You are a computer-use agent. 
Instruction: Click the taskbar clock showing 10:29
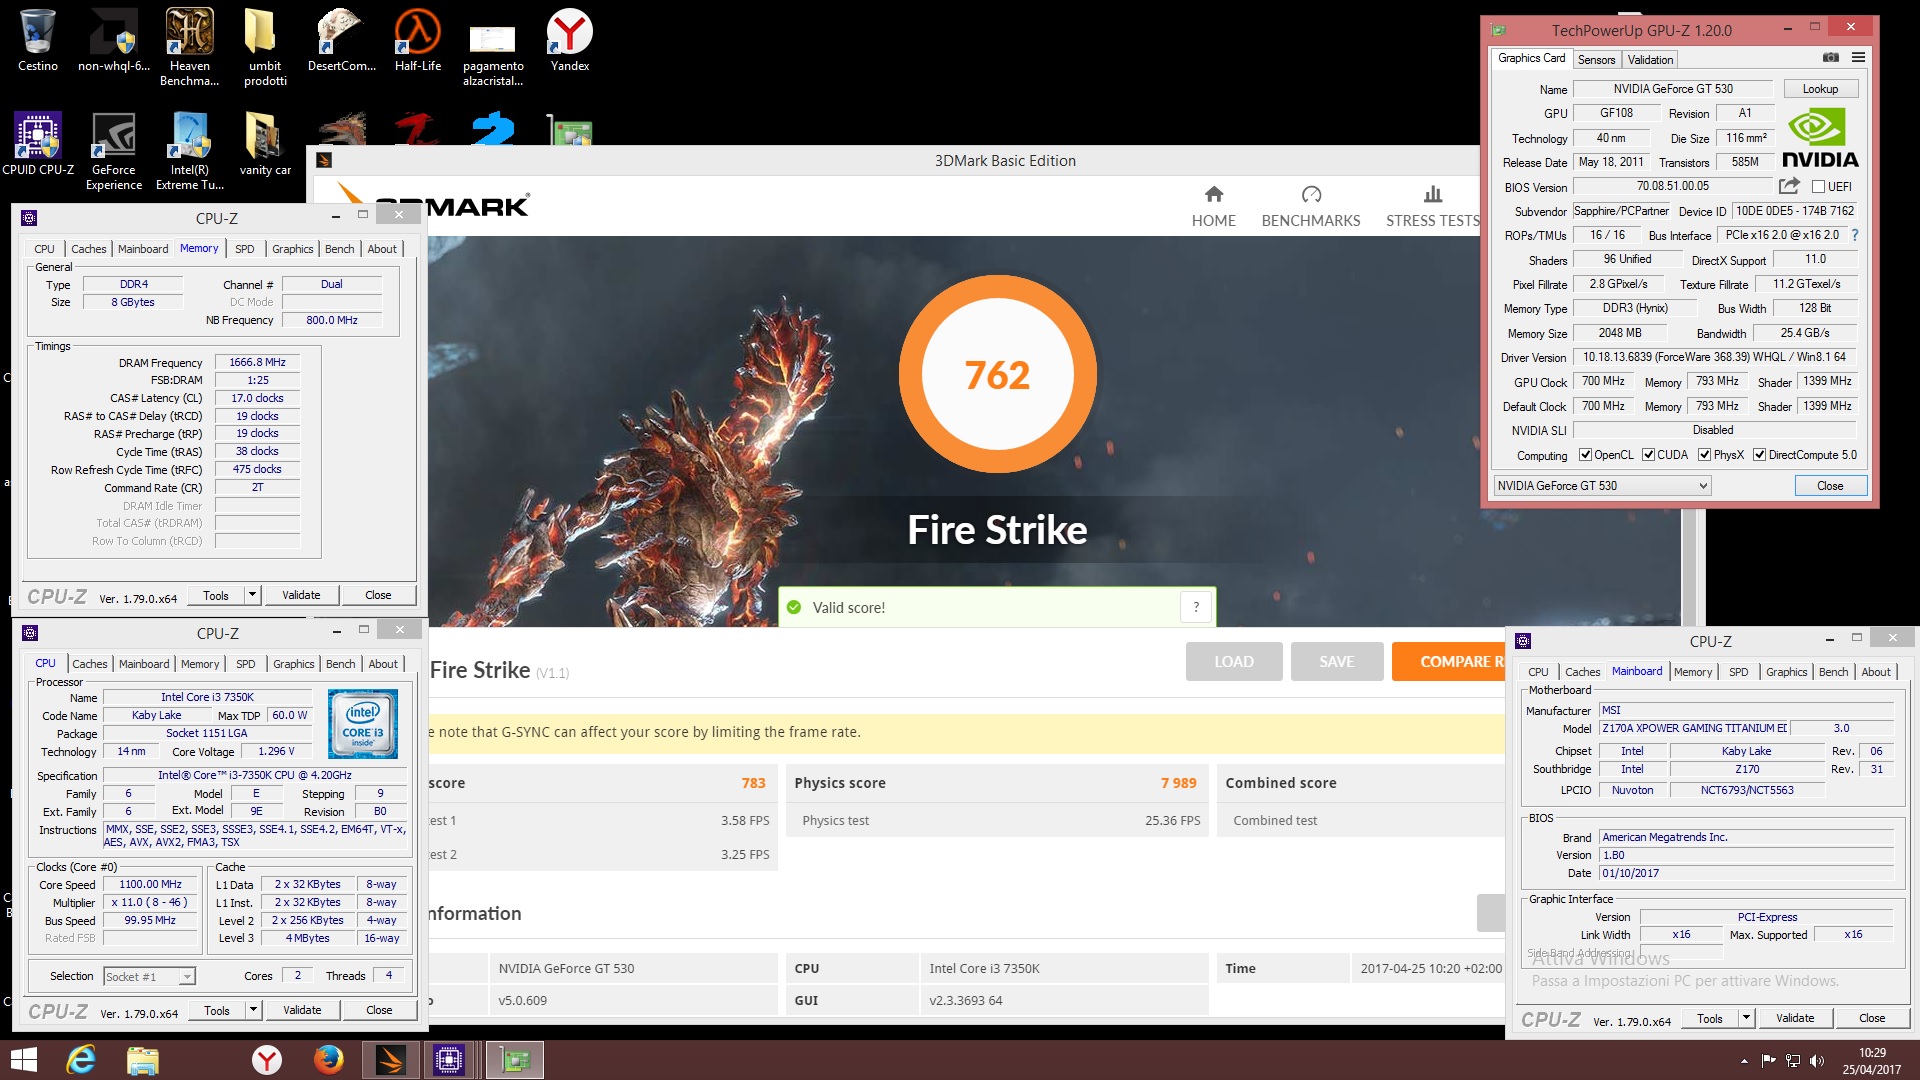point(1872,1061)
